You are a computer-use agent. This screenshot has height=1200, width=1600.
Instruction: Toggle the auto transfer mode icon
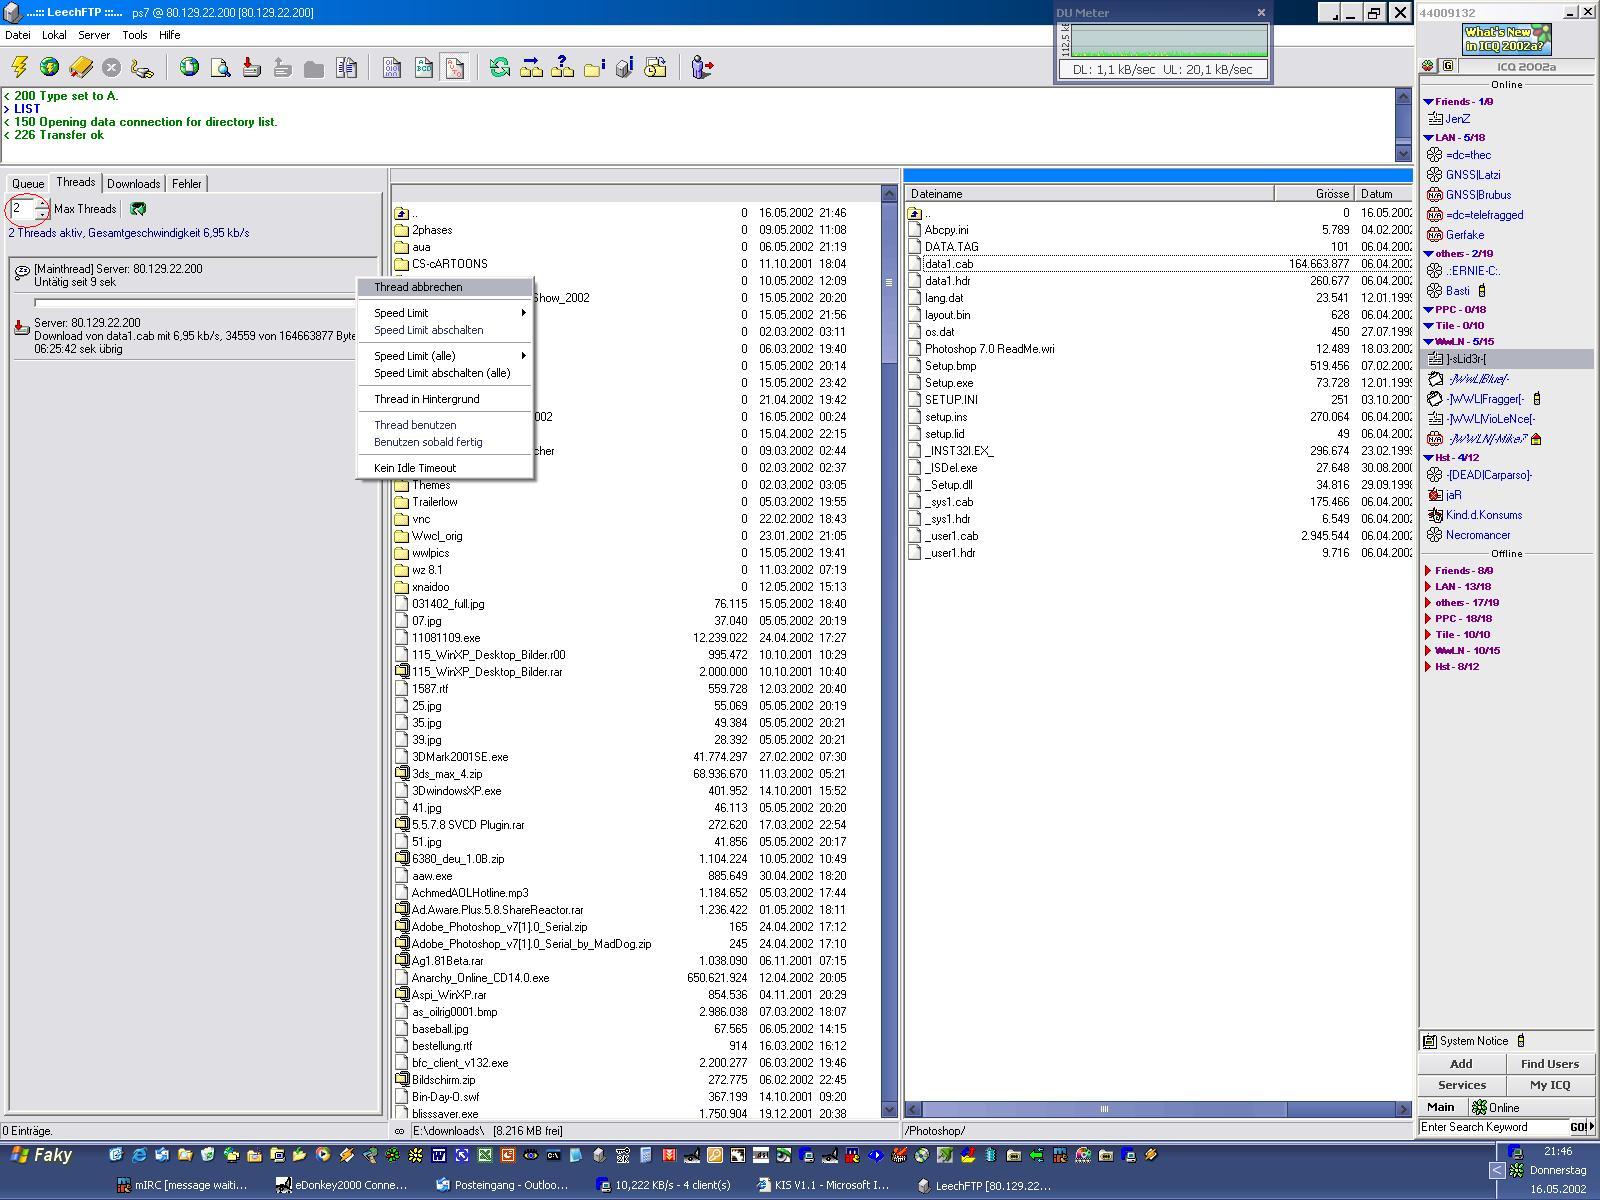[x=455, y=67]
